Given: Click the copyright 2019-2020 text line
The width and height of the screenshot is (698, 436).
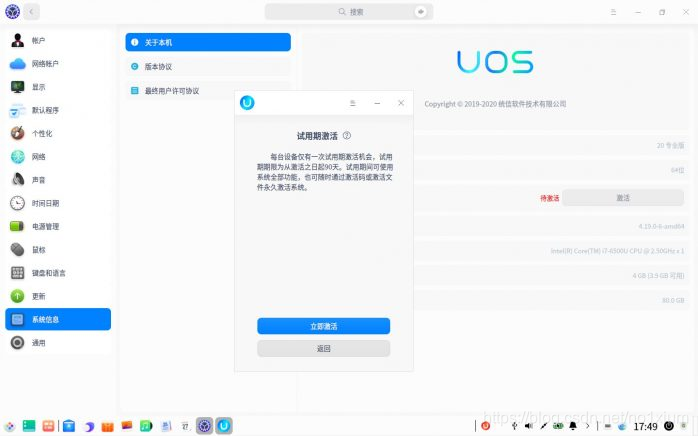Looking at the screenshot, I should (x=495, y=104).
